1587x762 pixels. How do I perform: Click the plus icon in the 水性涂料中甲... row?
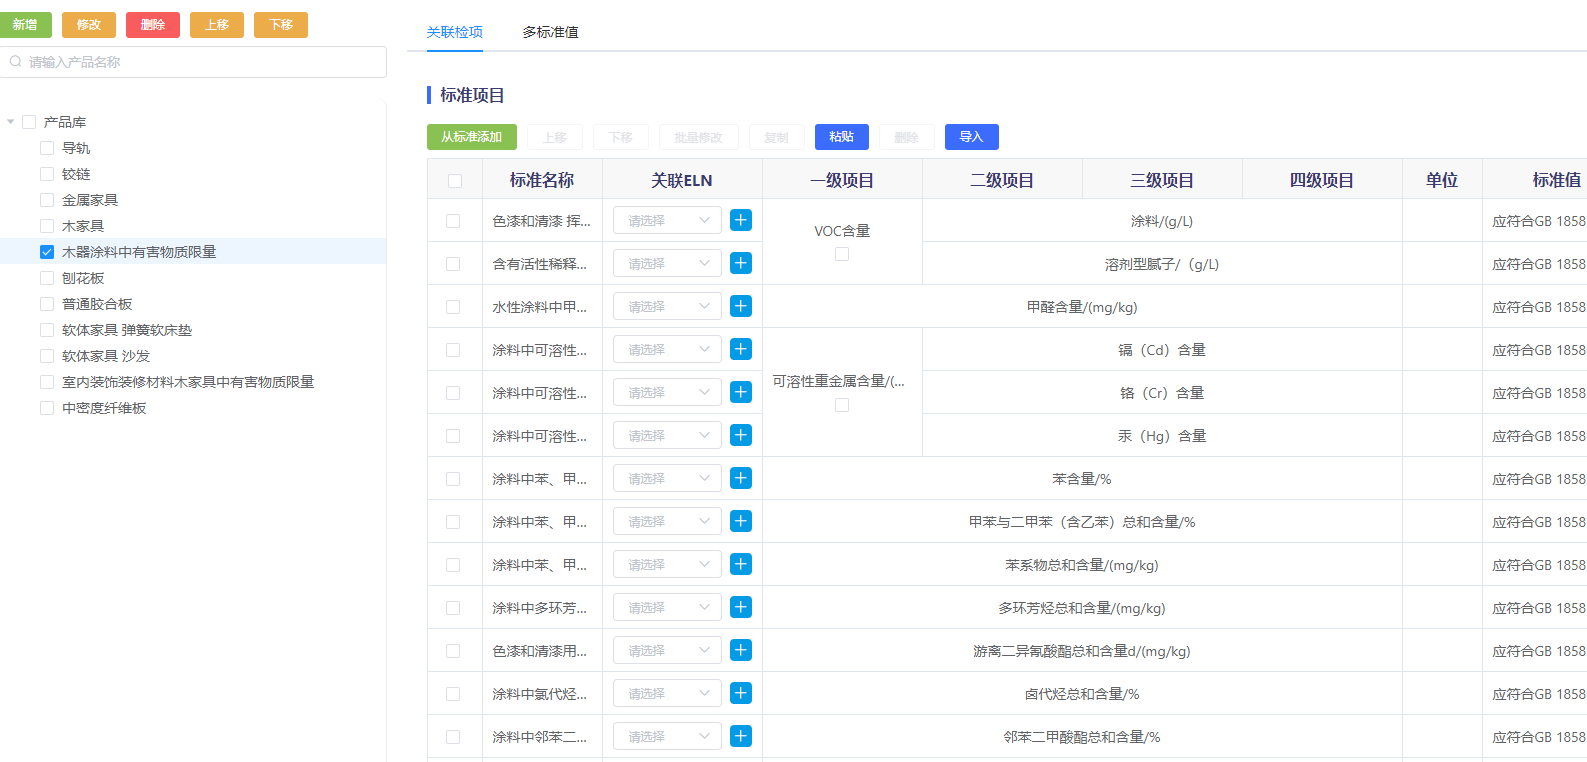point(740,306)
